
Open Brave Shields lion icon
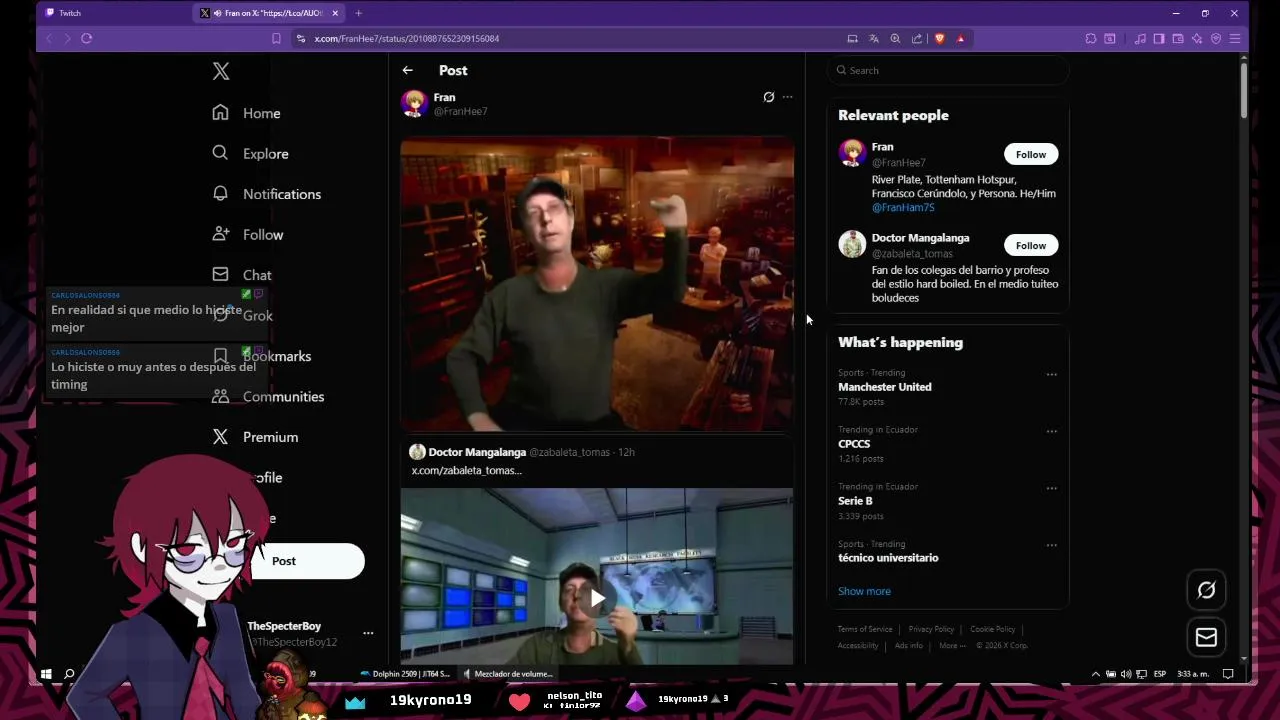(x=939, y=38)
